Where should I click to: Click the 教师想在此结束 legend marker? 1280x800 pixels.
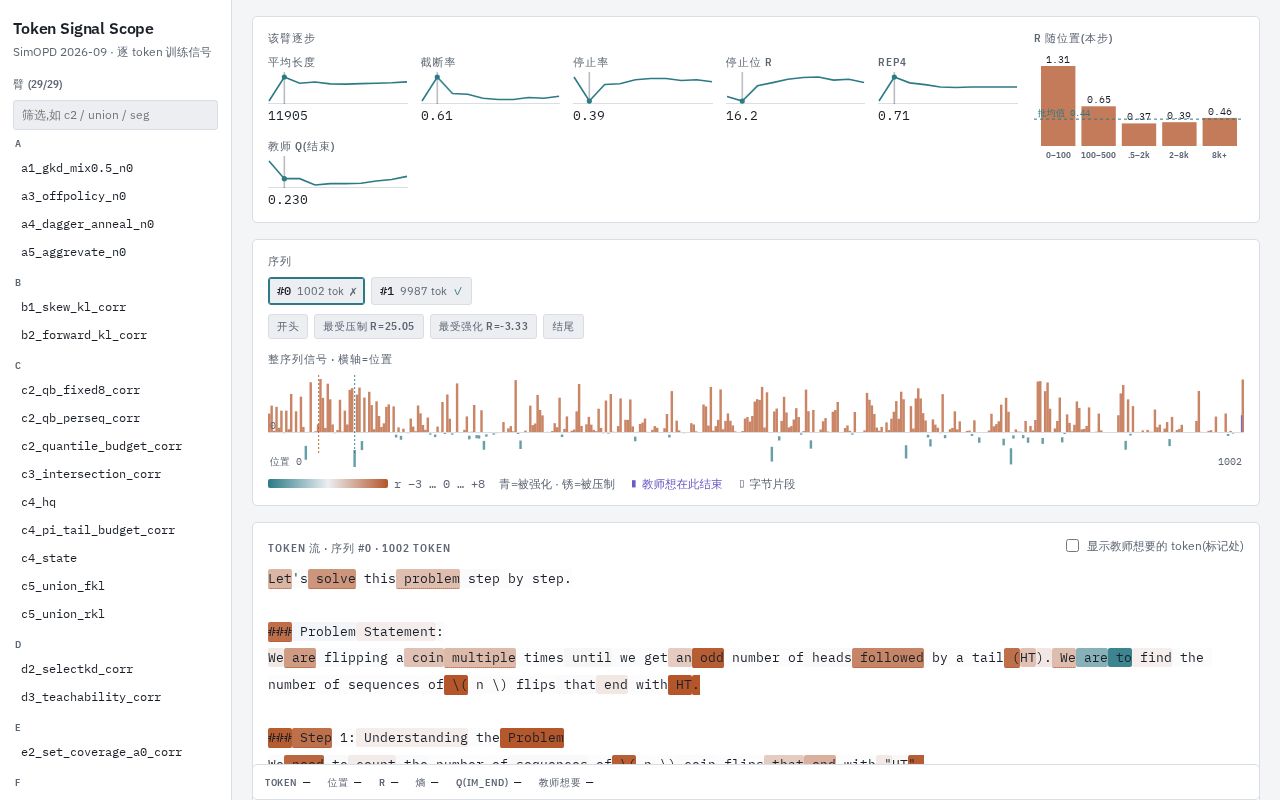[676, 484]
